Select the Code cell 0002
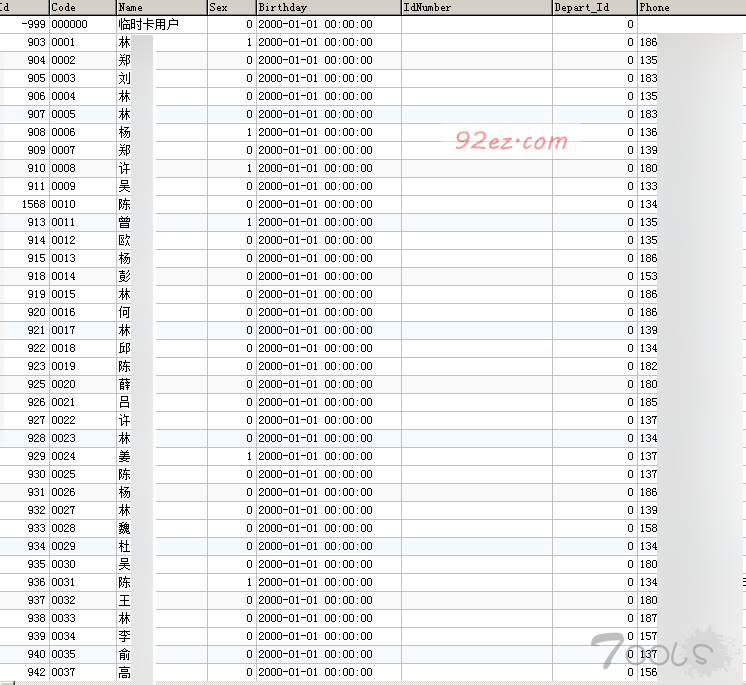Viewport: 746px width, 685px height. (83, 60)
